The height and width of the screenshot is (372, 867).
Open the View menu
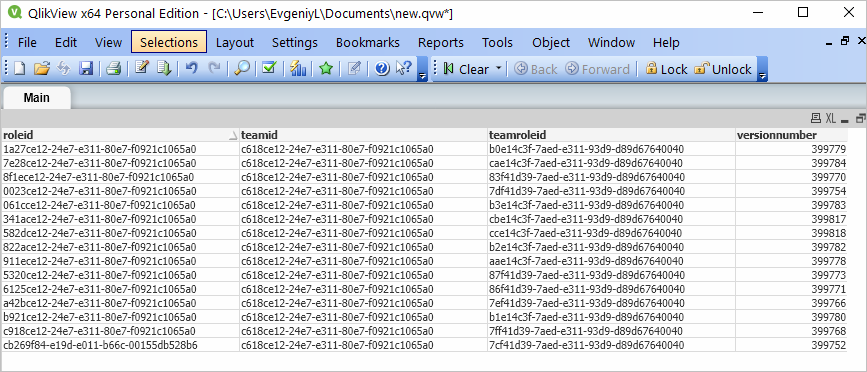[x=108, y=43]
